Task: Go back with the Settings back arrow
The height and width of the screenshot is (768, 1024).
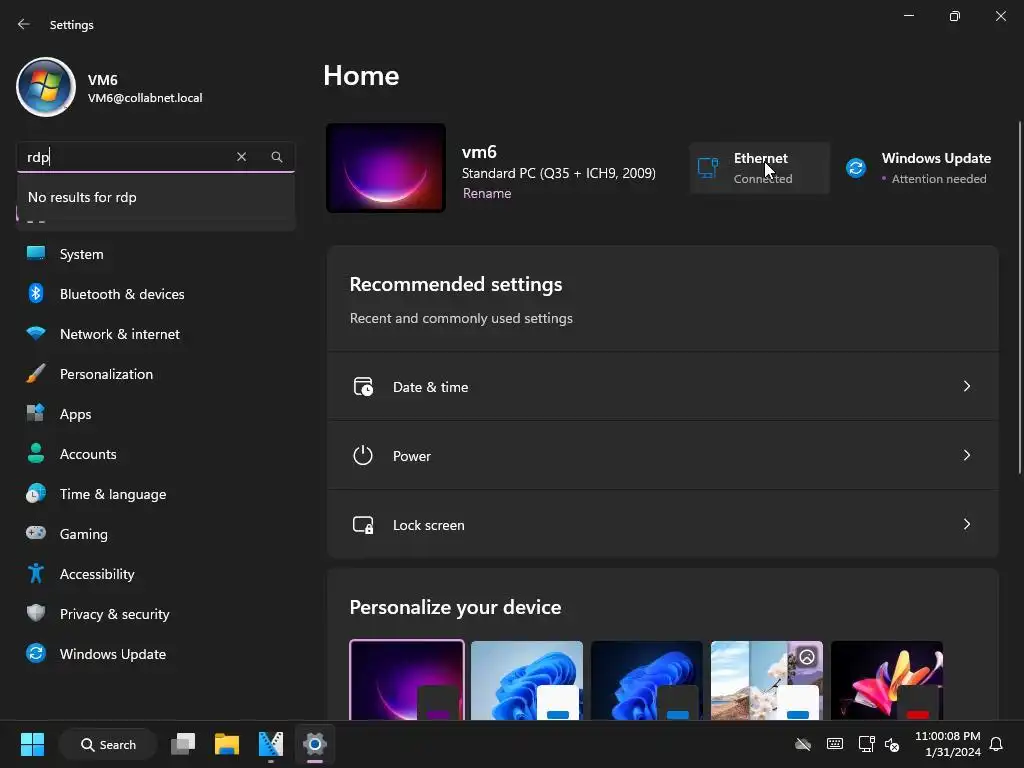Action: point(24,24)
